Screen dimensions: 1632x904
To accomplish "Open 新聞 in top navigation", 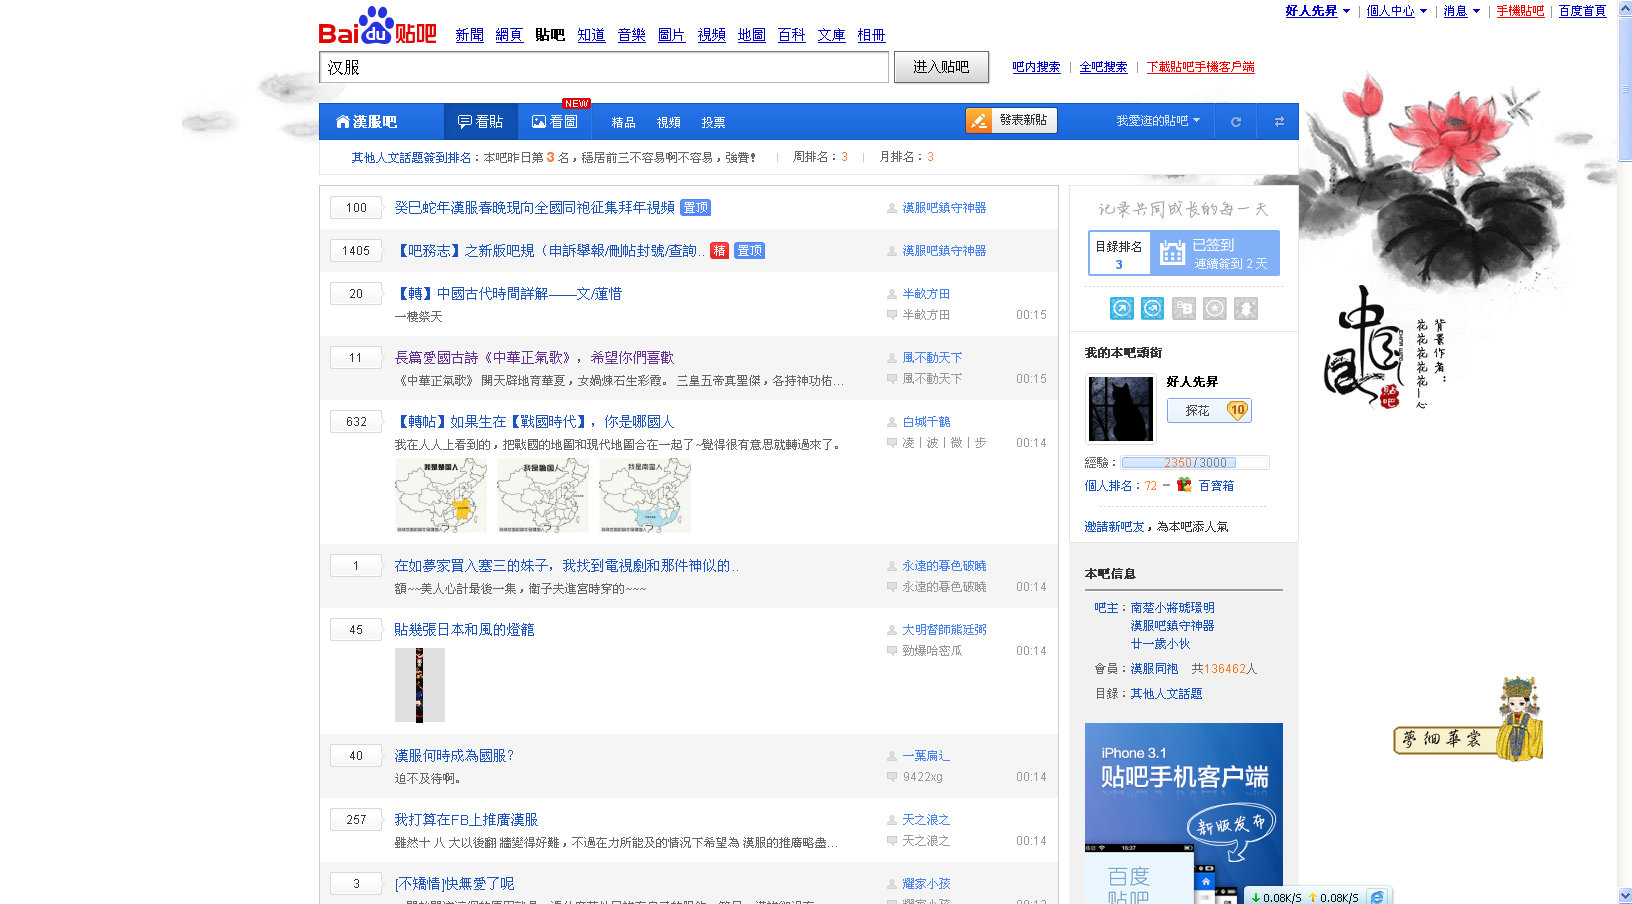I will pos(469,35).
